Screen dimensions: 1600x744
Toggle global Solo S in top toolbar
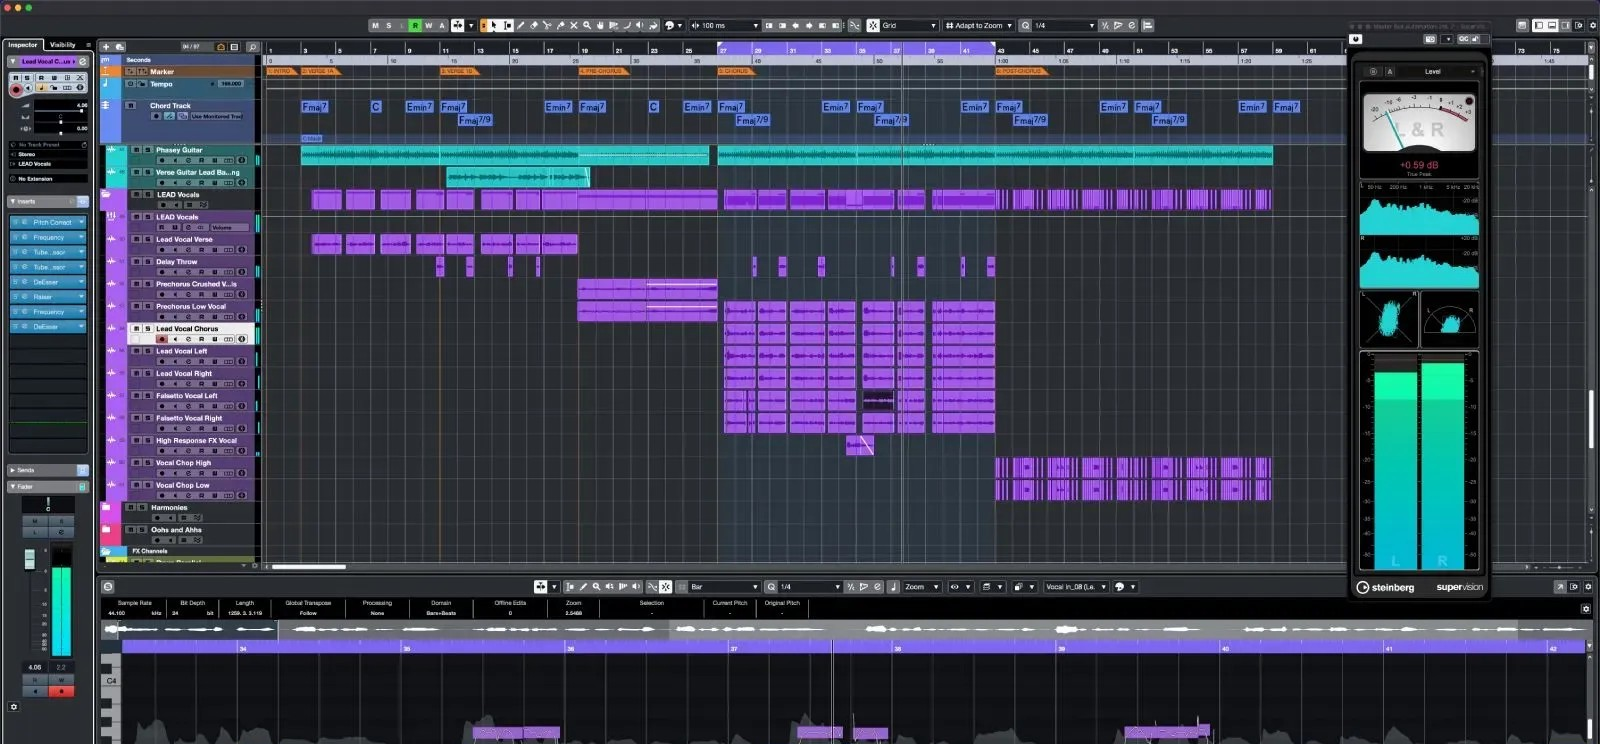pos(389,25)
